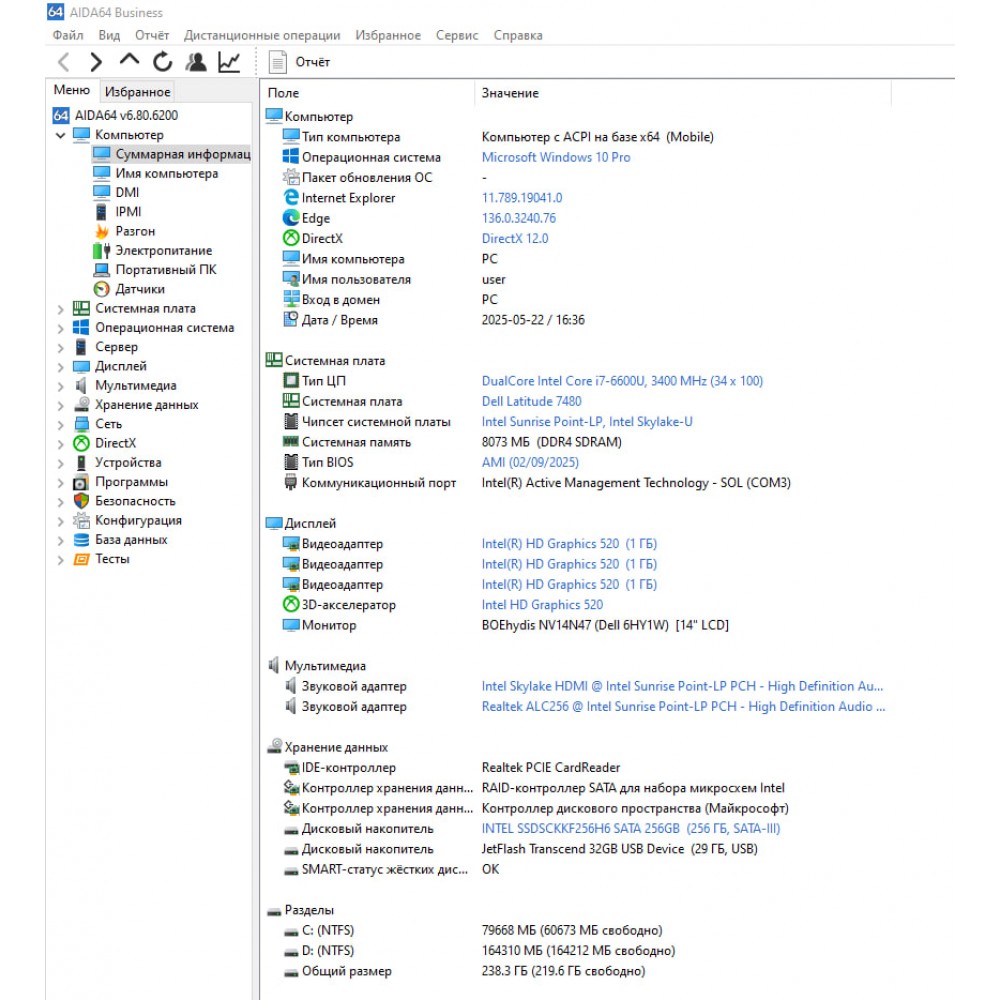The image size is (1000, 1000).
Task: Open the Dell Latitude 7480 link
Action: [x=531, y=401]
